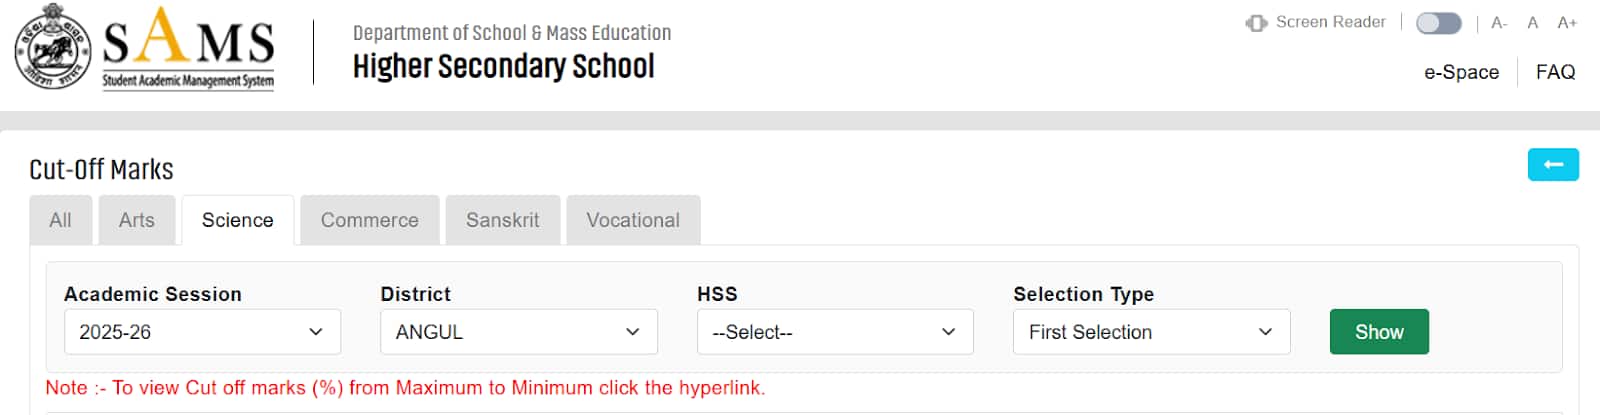Reset font size with A

pos(1532,23)
